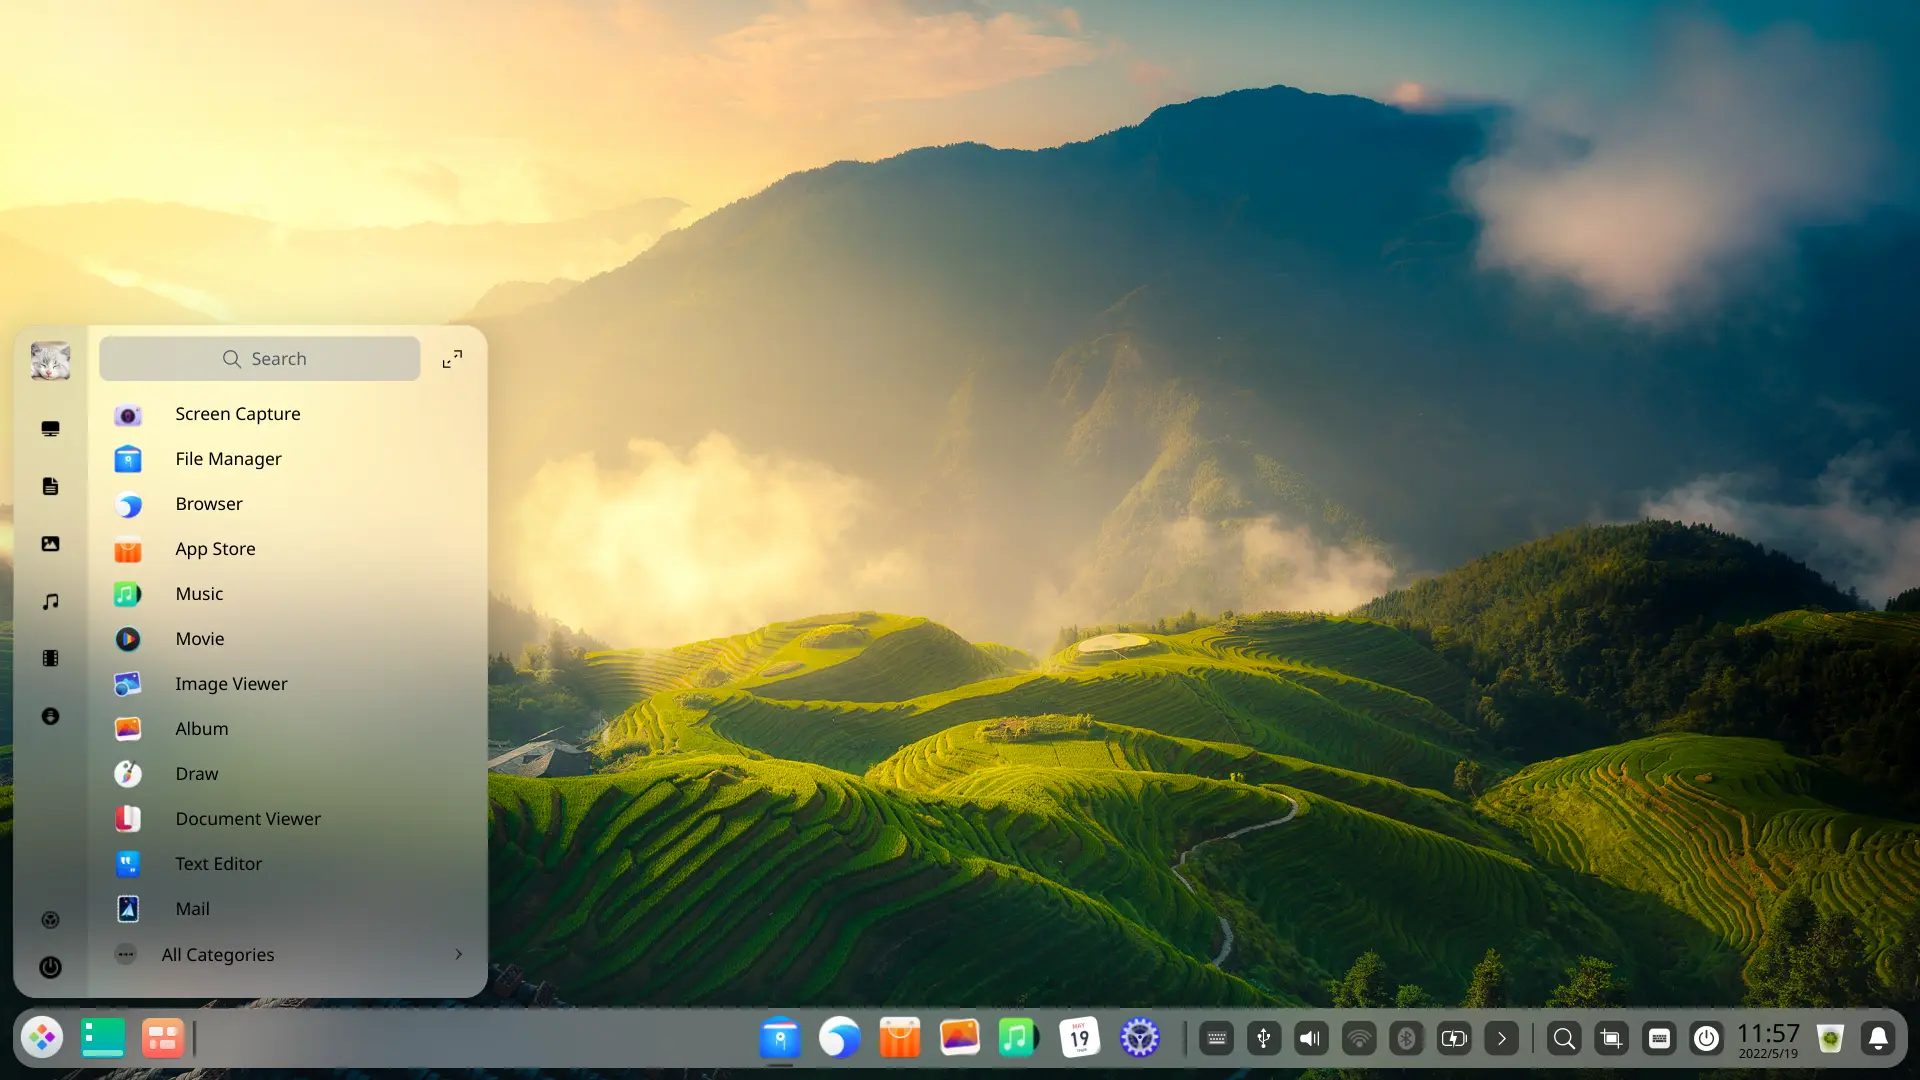Switch launcher to fullscreen mode

click(452, 359)
